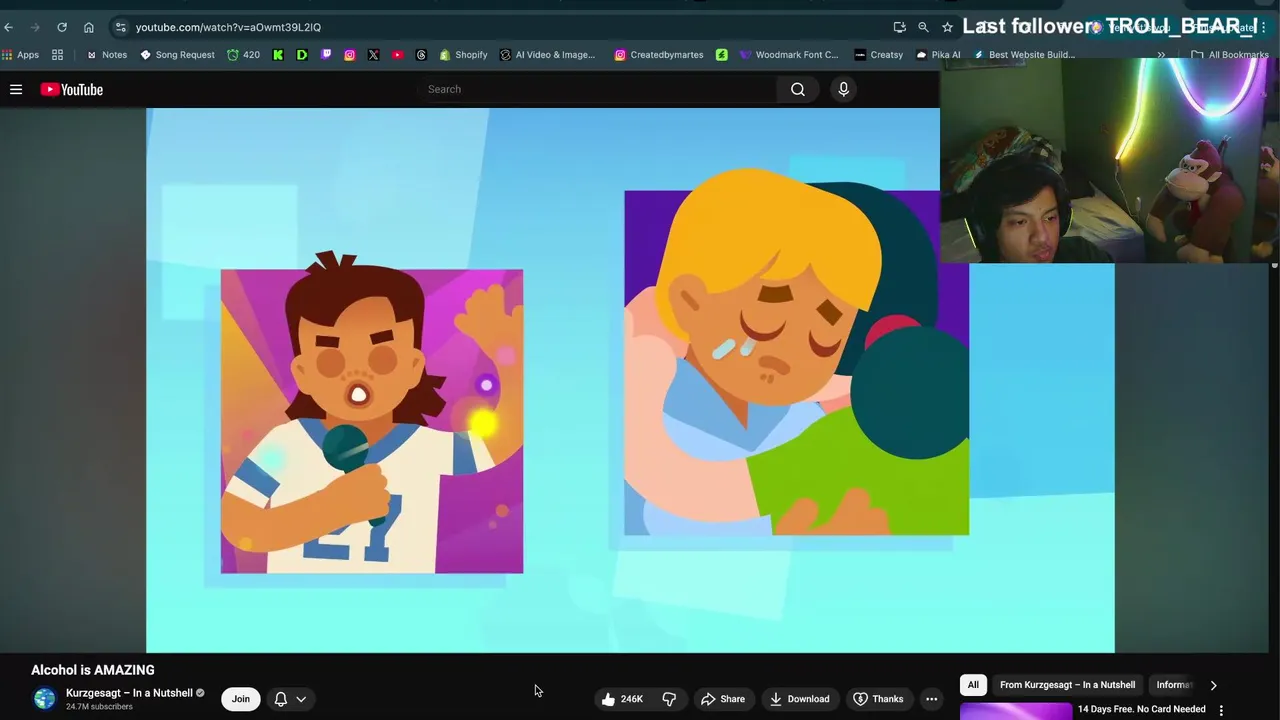The image size is (1280, 720).
Task: Open the YouTube bookmark icon
Action: point(397,55)
